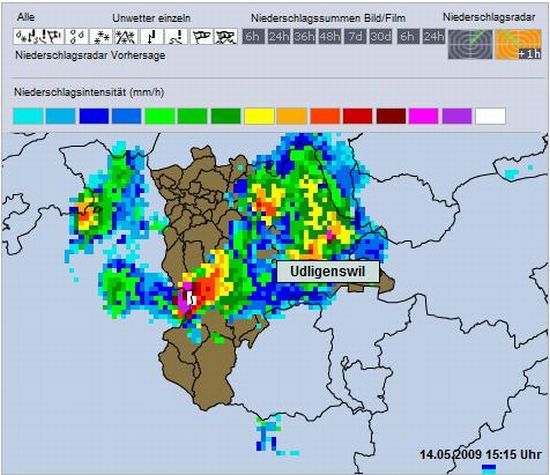
Task: Play the second 6h precipitation film
Action: click(x=408, y=36)
